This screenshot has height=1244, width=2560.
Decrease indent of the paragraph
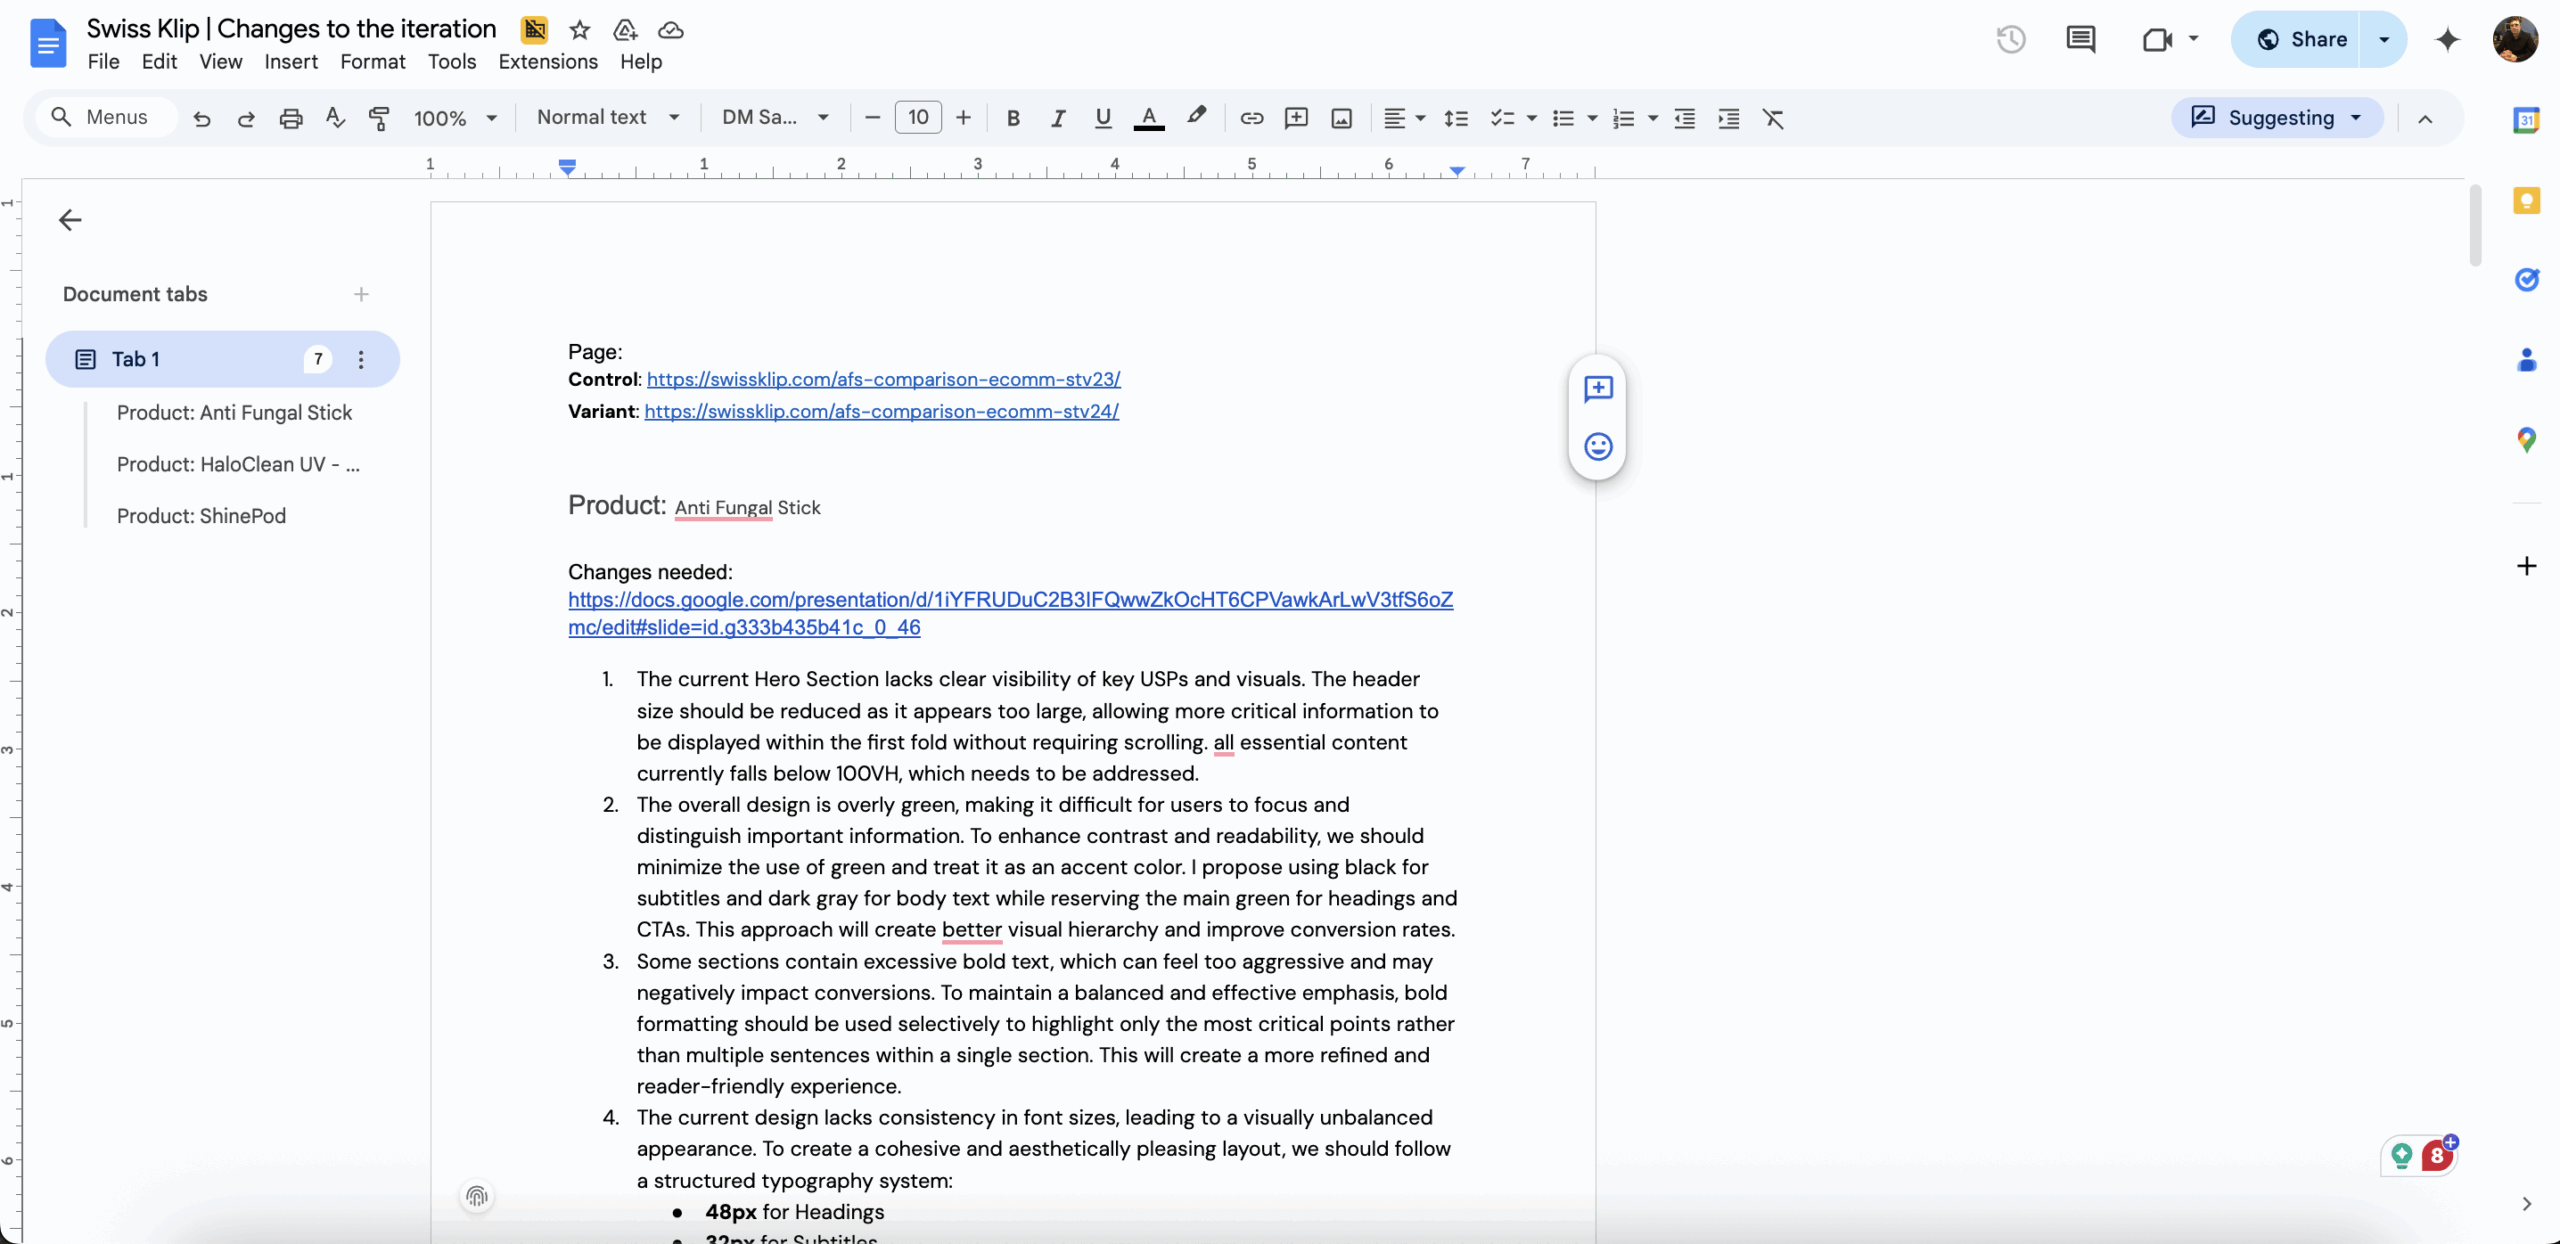click(x=1685, y=118)
